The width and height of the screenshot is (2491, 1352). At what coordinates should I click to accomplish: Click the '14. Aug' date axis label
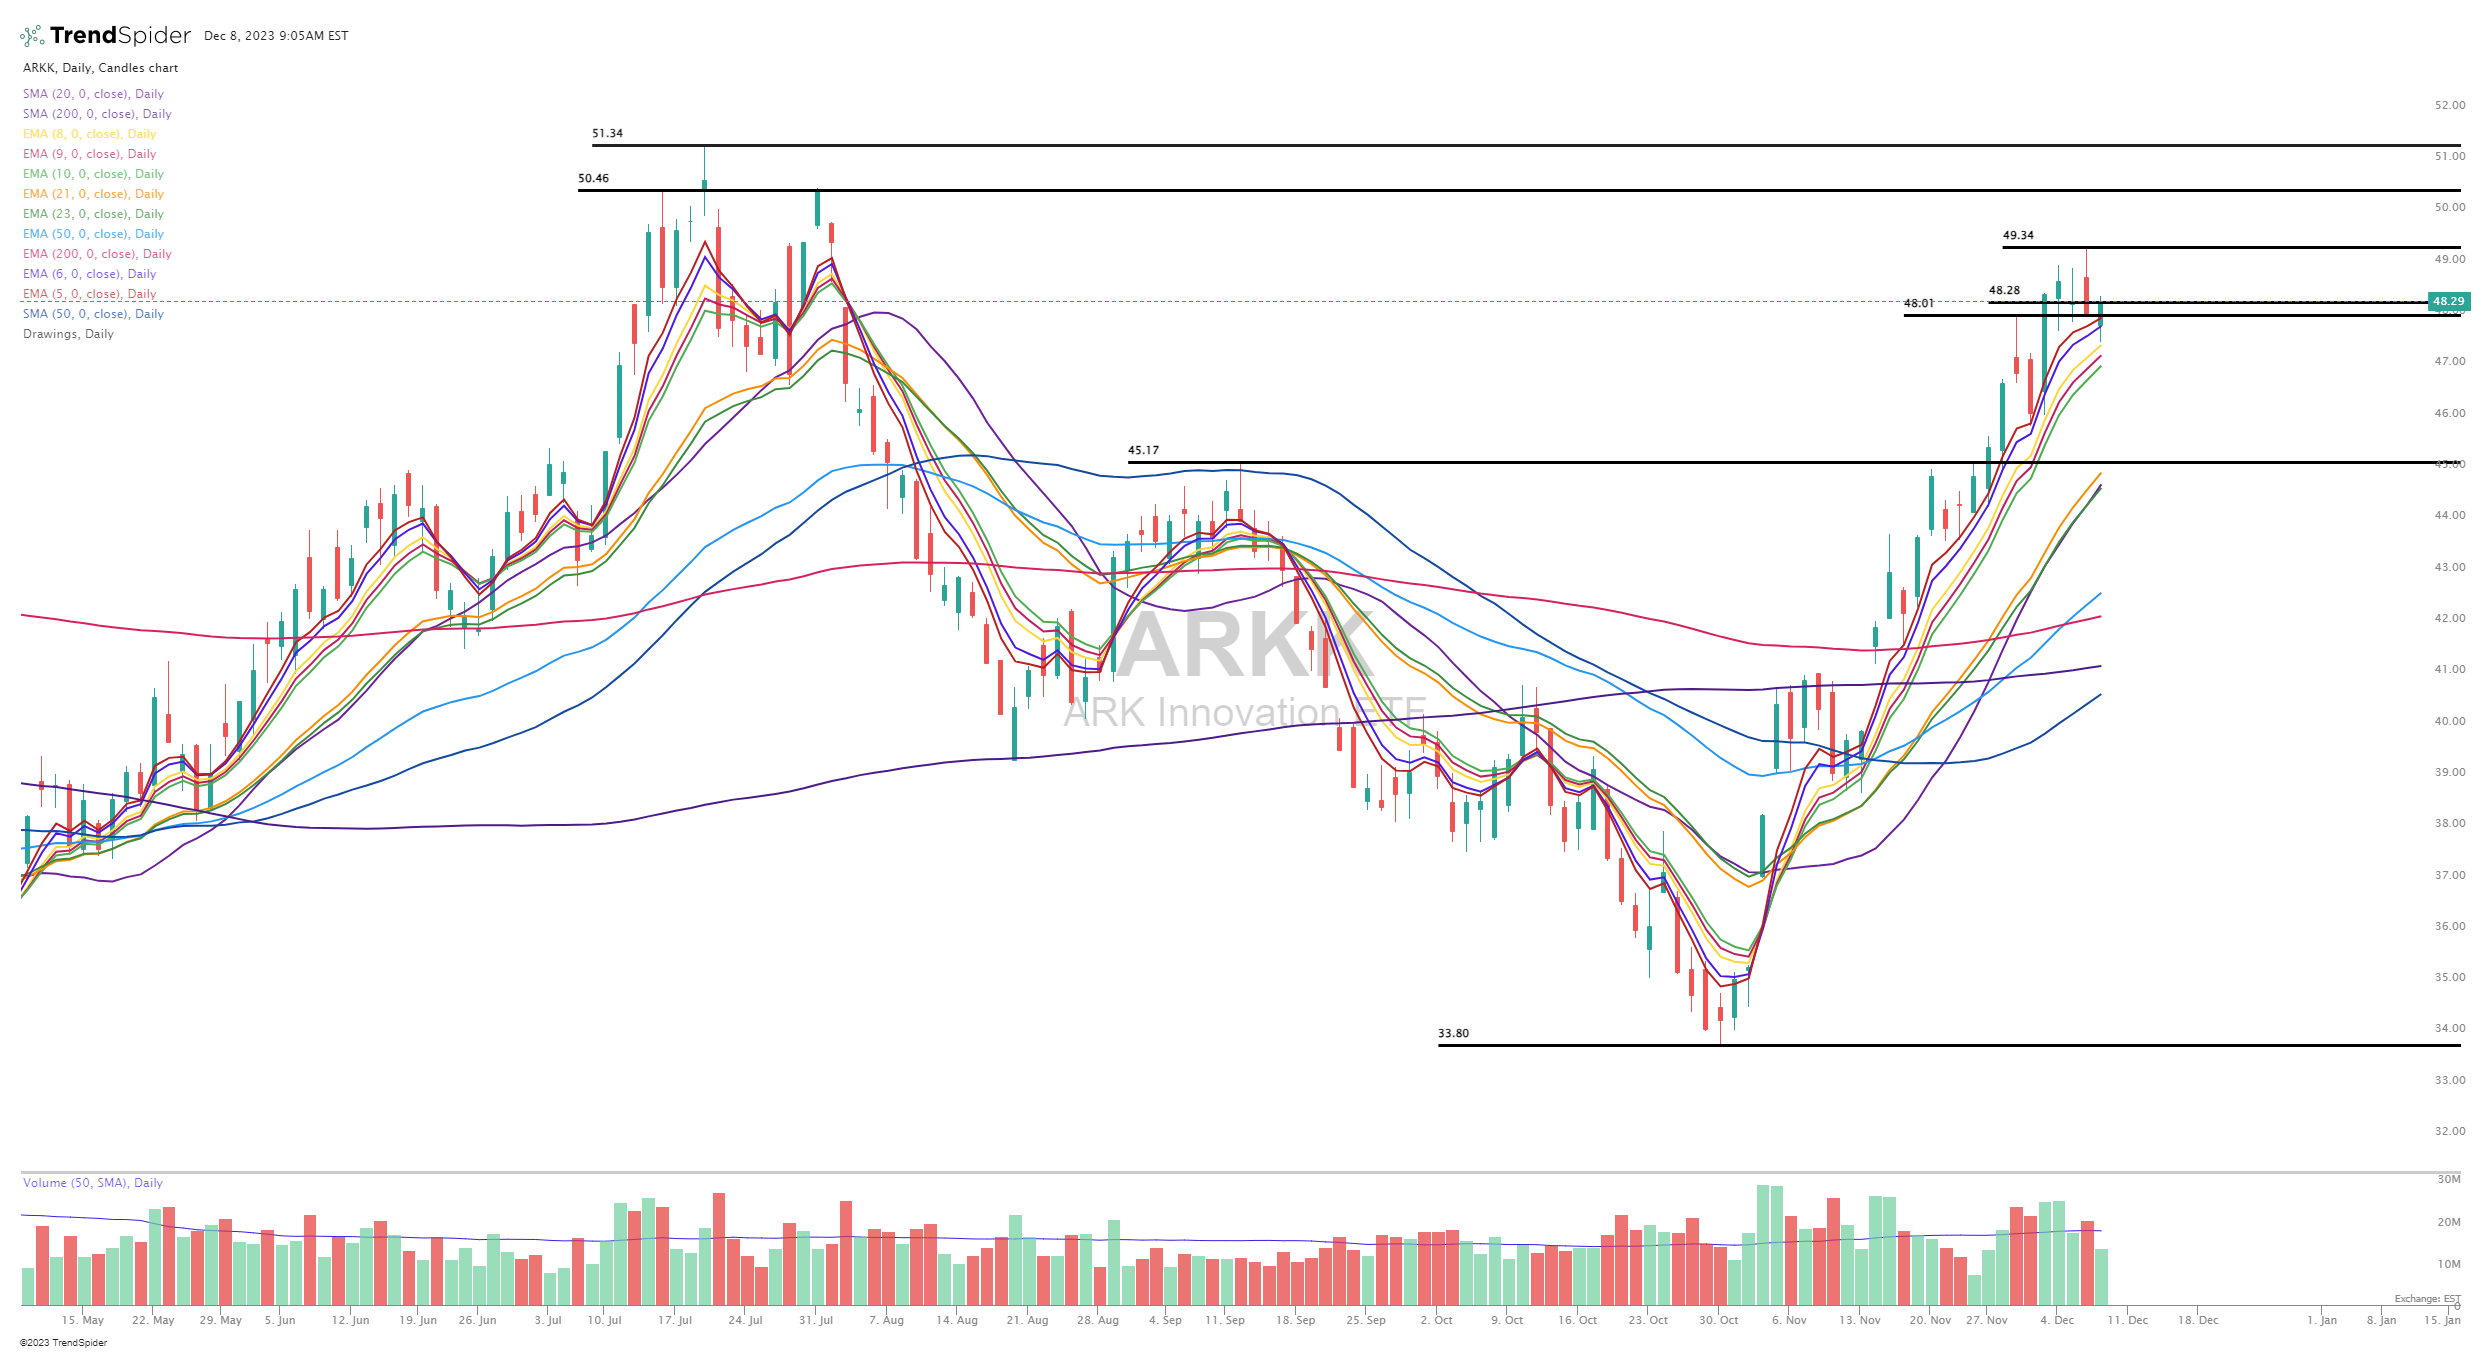[957, 1320]
